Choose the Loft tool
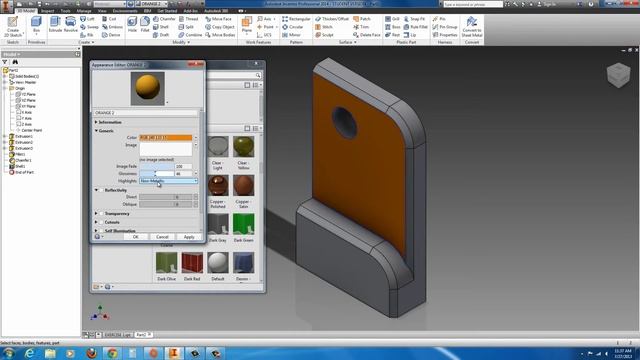This screenshot has height=360, width=640. pyautogui.click(x=87, y=19)
